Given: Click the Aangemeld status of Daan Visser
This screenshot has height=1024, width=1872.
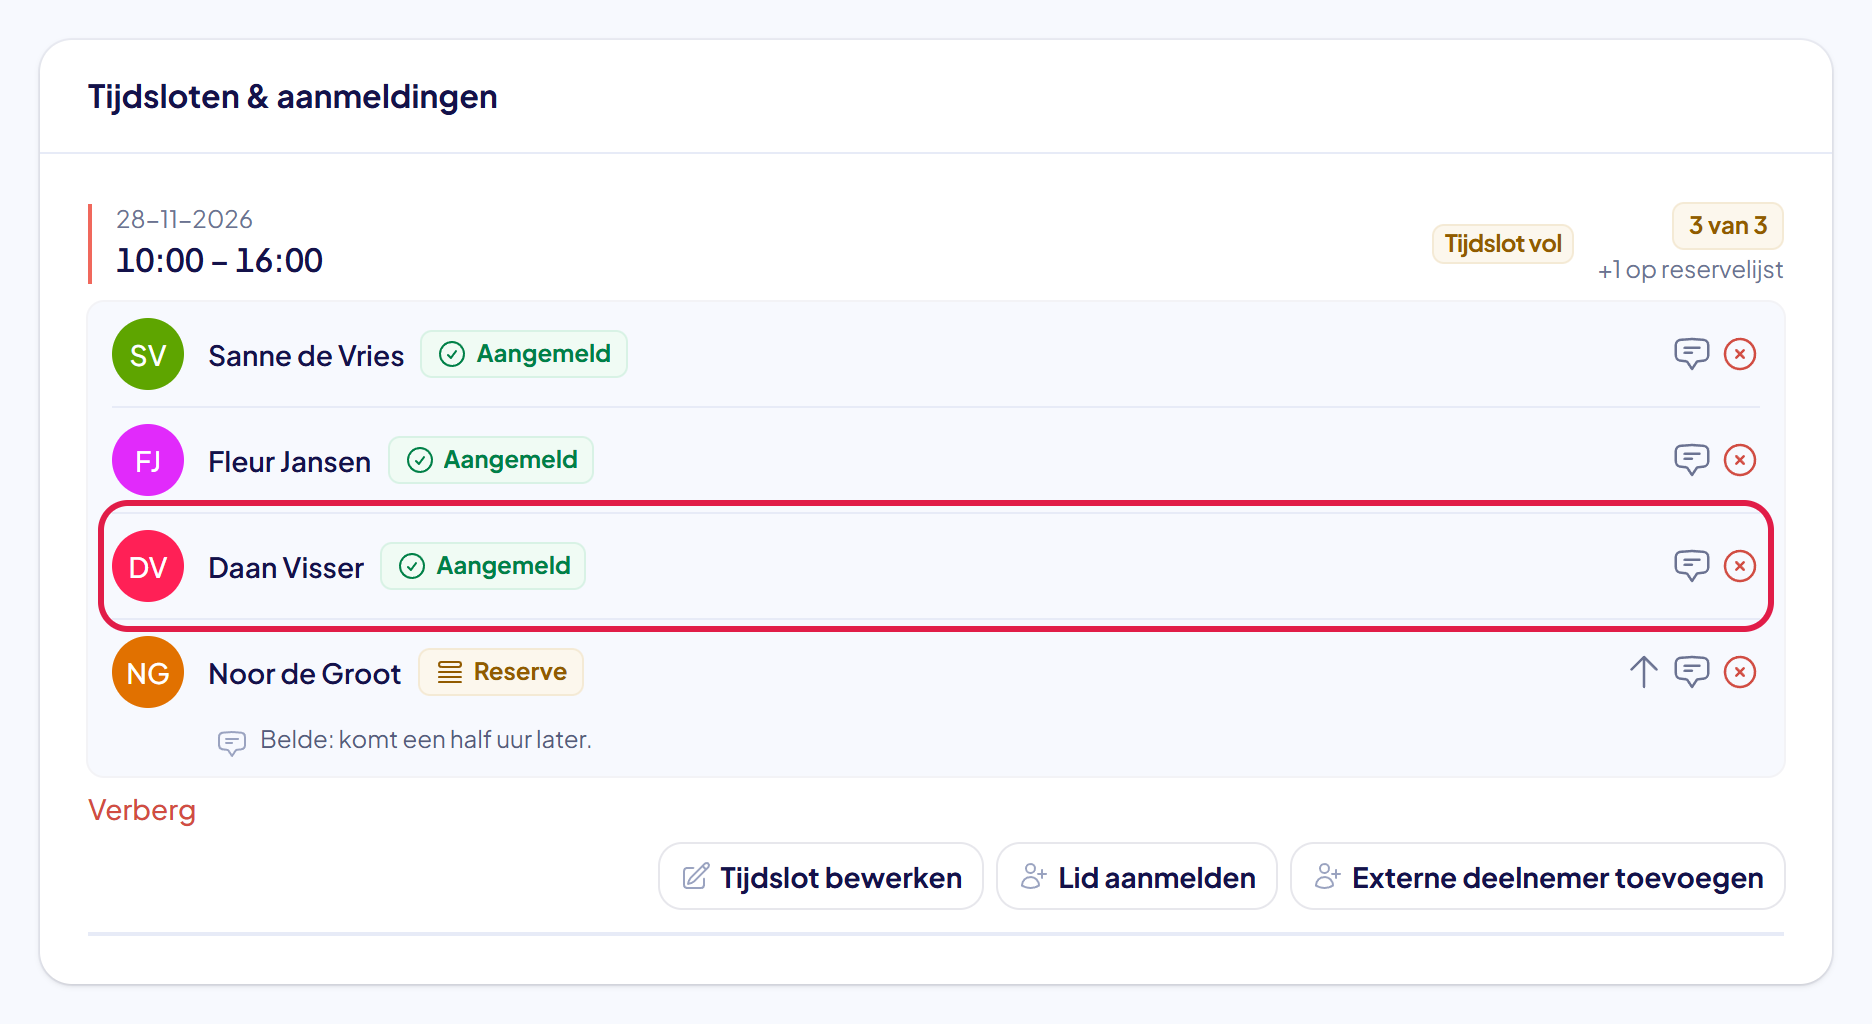Looking at the screenshot, I should 483,566.
